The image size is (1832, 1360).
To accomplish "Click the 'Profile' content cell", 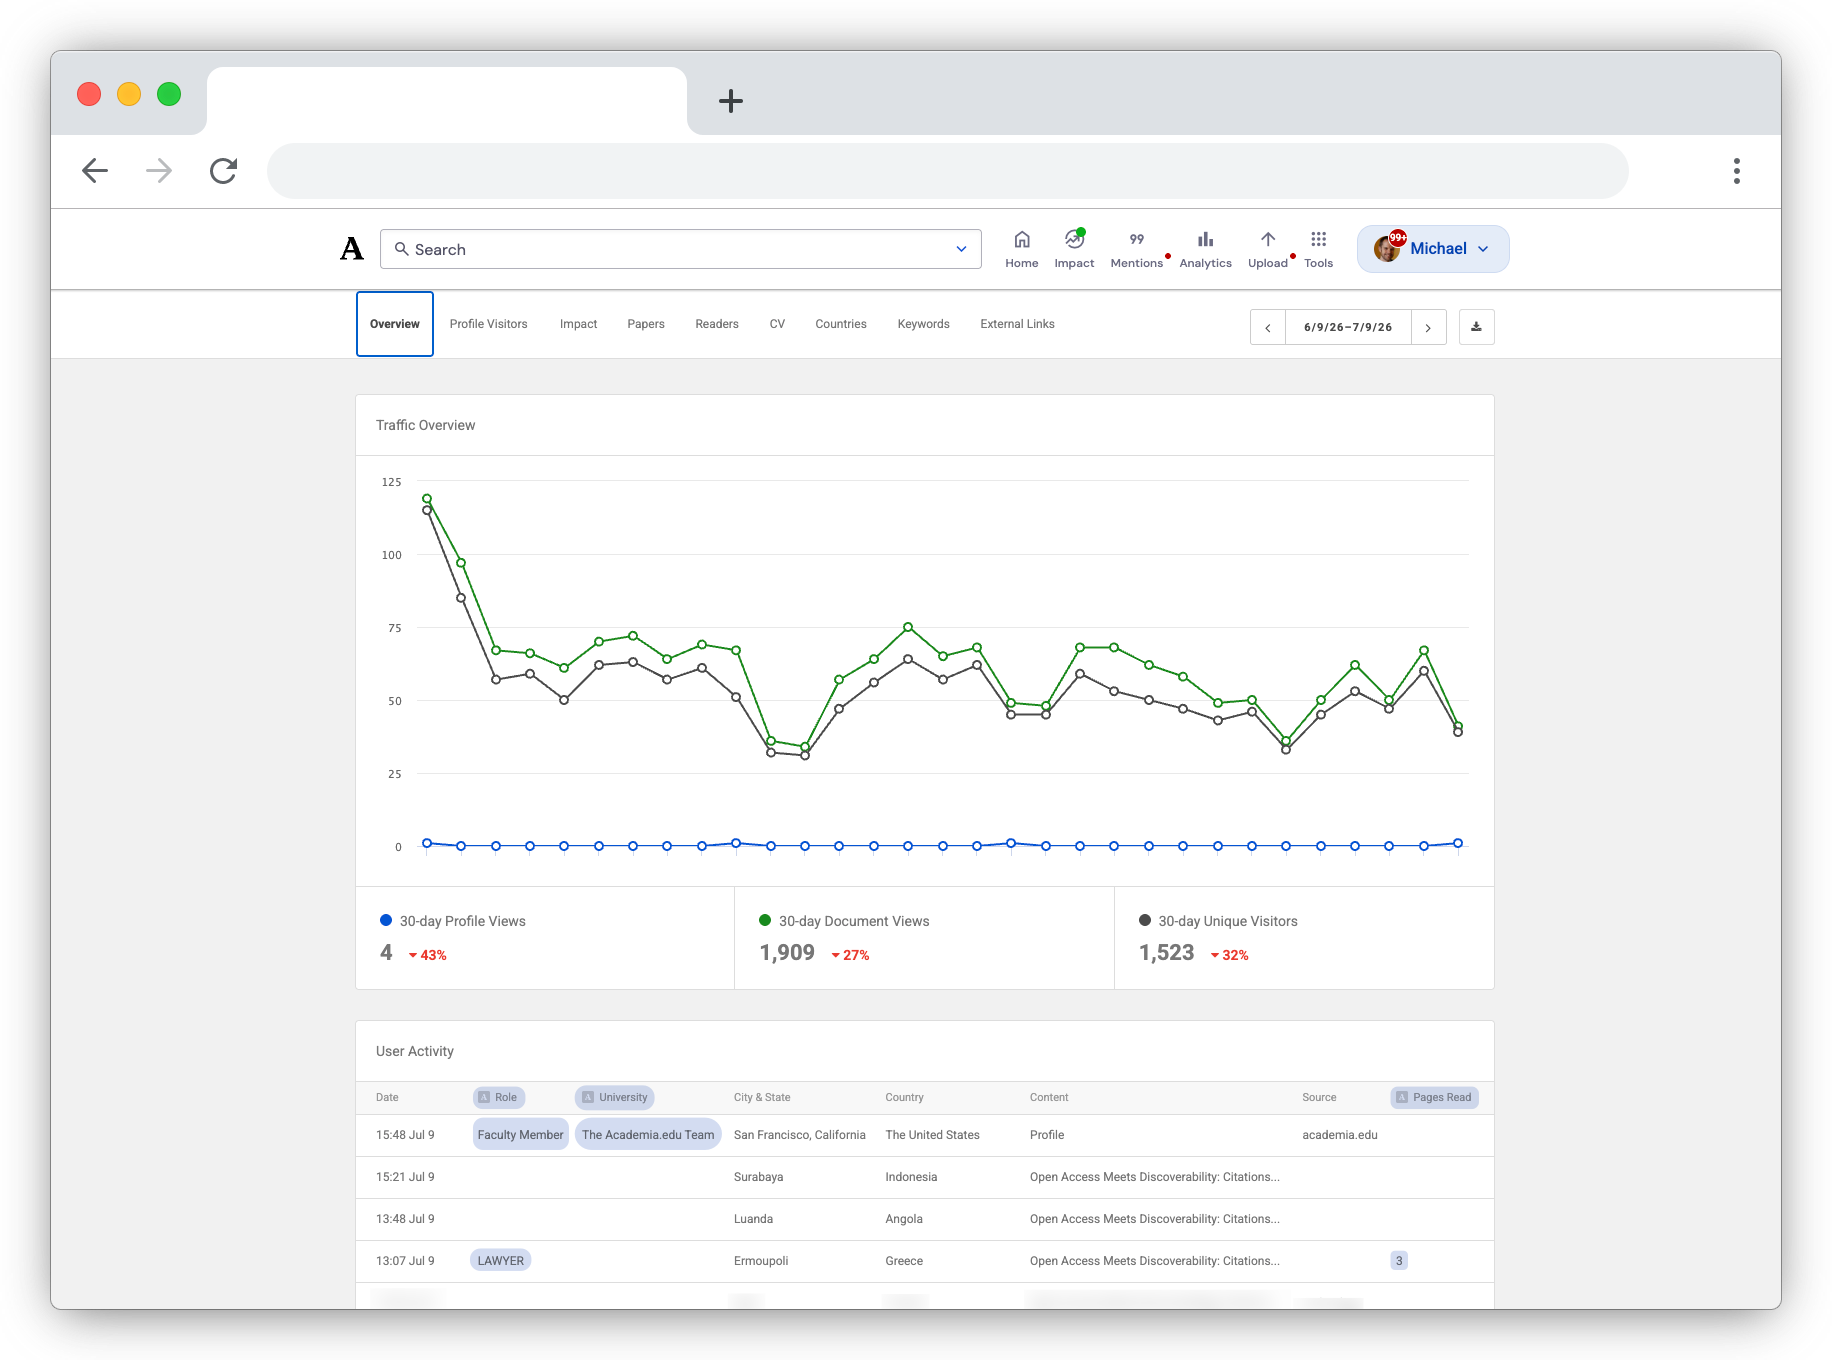I will click(1047, 1135).
